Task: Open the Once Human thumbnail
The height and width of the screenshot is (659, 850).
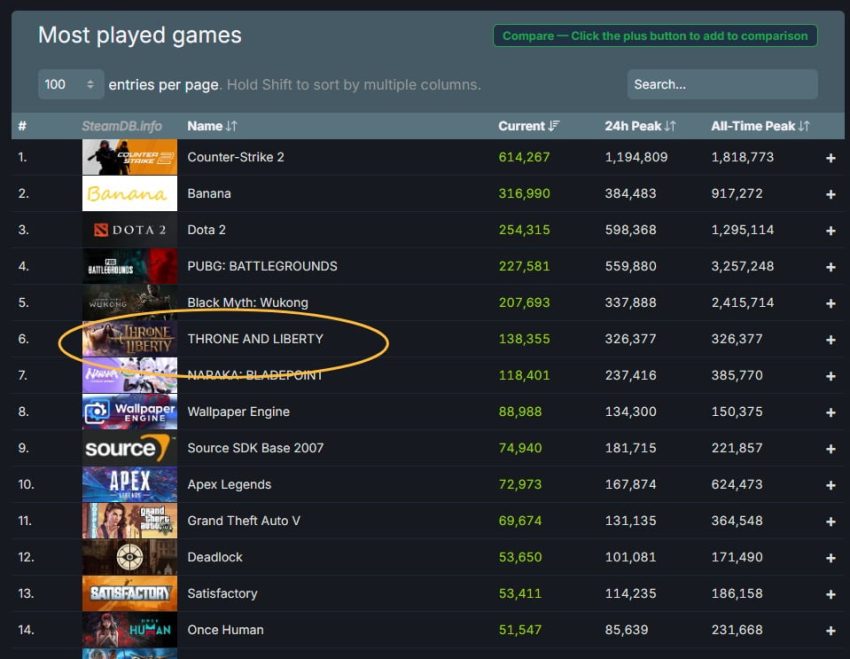Action: tap(130, 629)
